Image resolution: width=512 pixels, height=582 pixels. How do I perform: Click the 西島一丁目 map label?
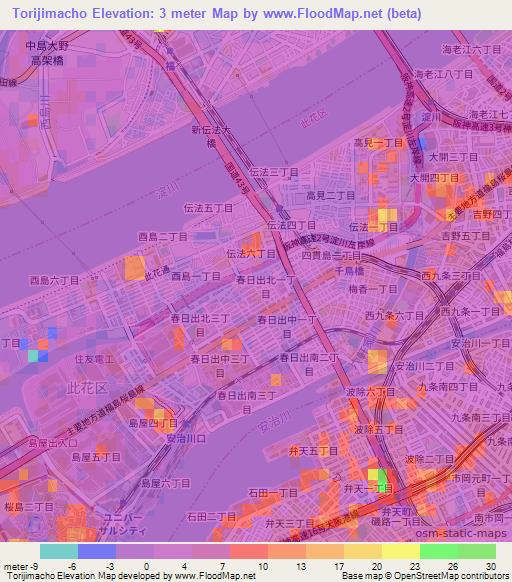click(196, 277)
